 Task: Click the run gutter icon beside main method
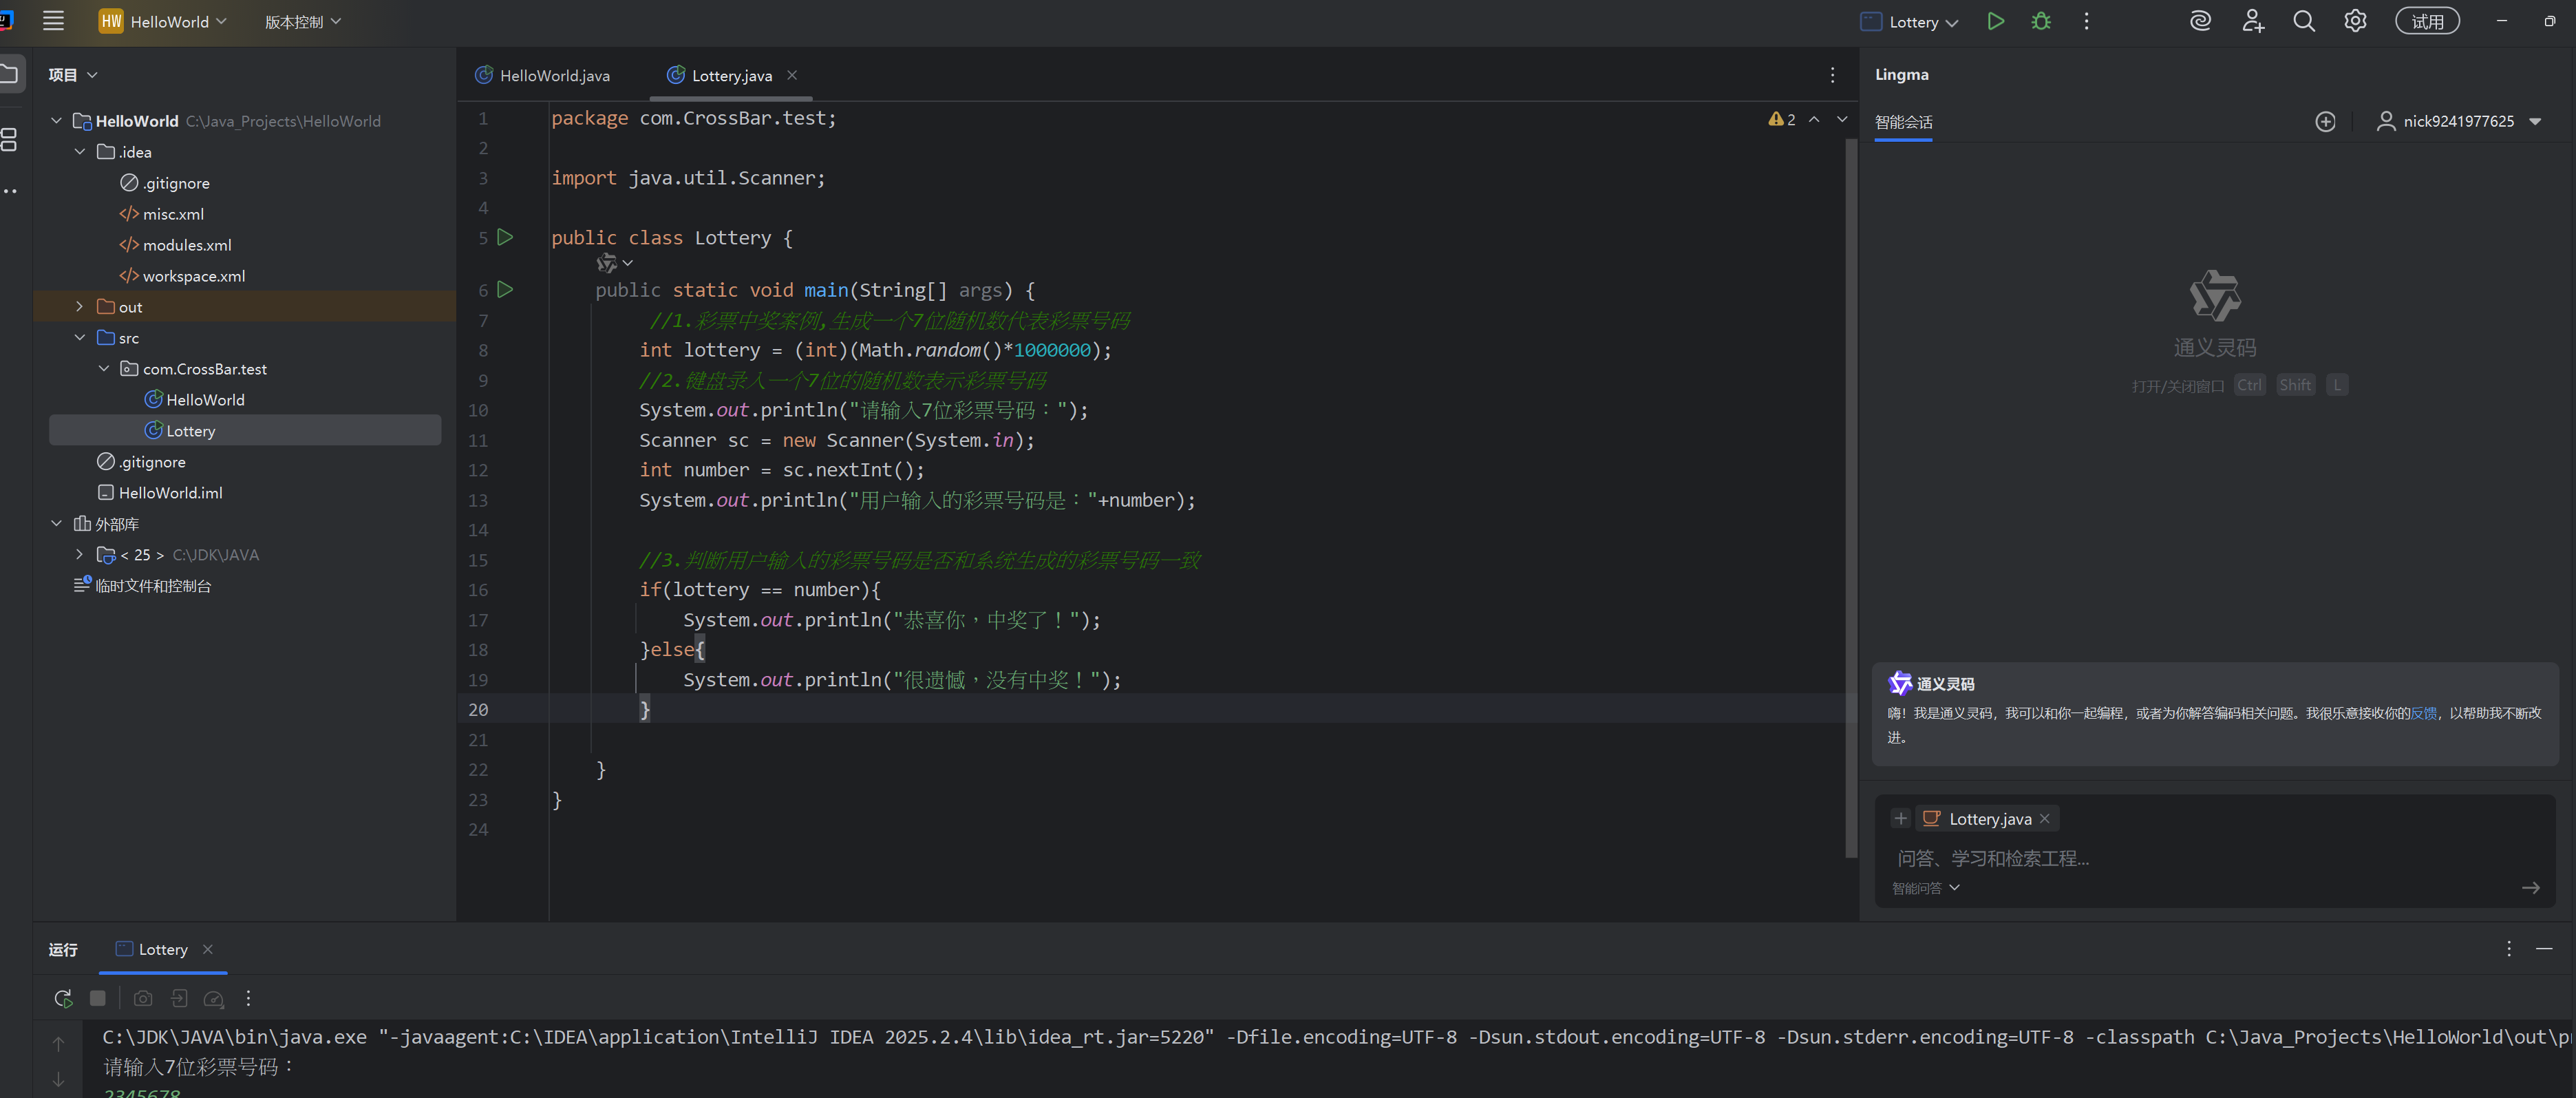[505, 290]
